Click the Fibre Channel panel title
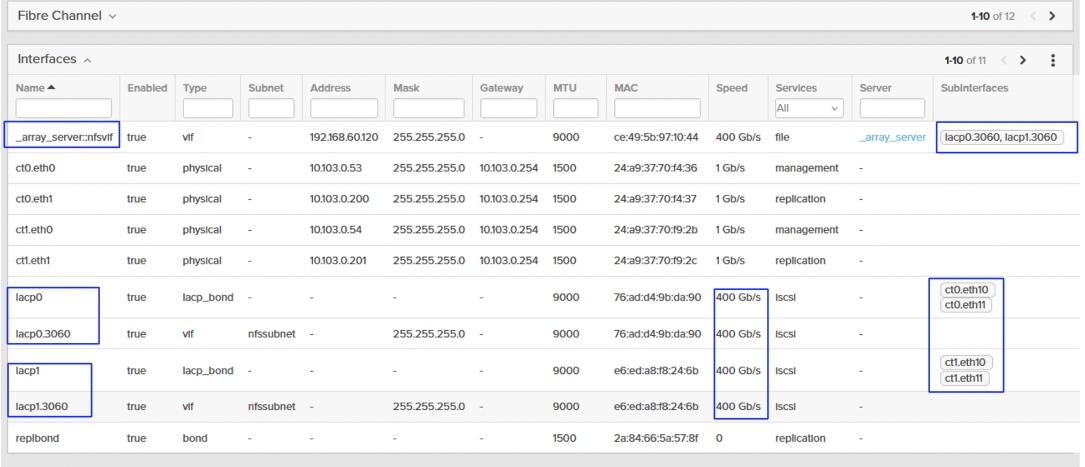The height and width of the screenshot is (467, 1085). (60, 15)
